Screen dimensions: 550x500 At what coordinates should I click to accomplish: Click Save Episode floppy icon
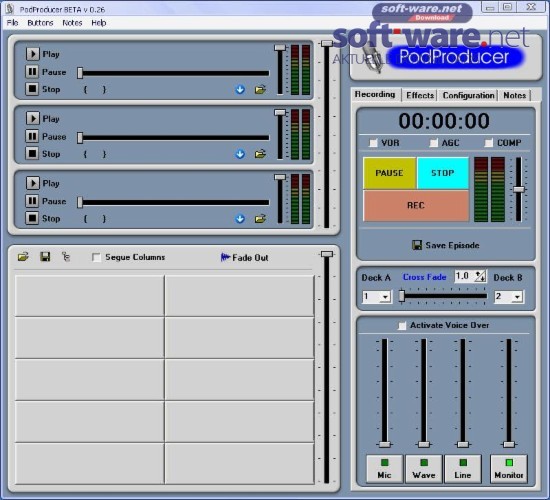tap(417, 245)
